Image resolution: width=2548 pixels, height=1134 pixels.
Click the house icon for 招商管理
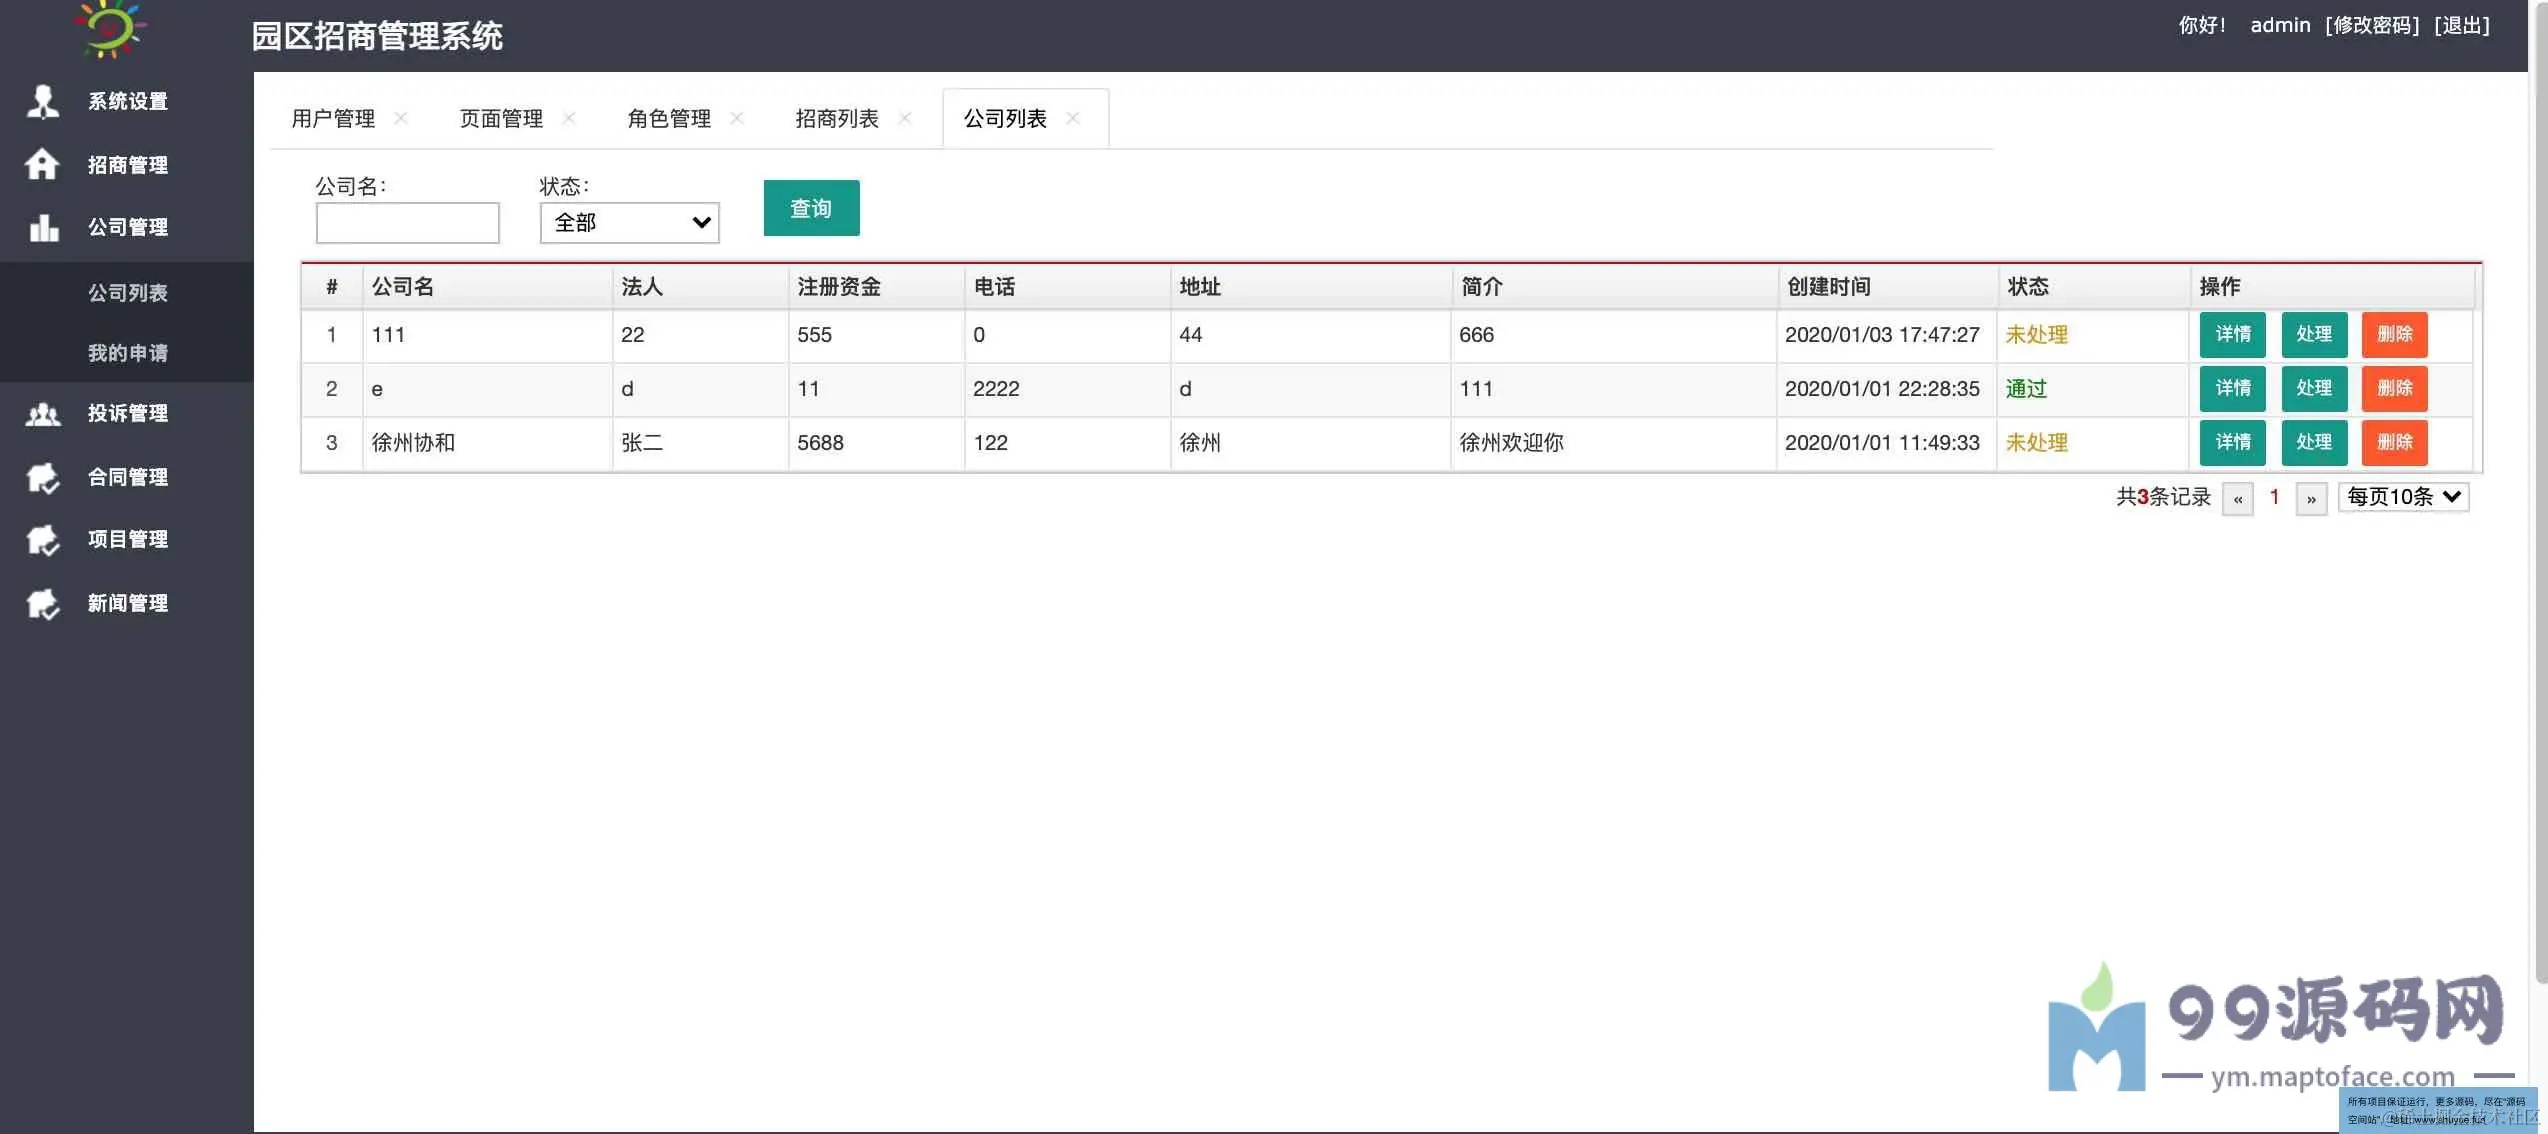tap(42, 164)
